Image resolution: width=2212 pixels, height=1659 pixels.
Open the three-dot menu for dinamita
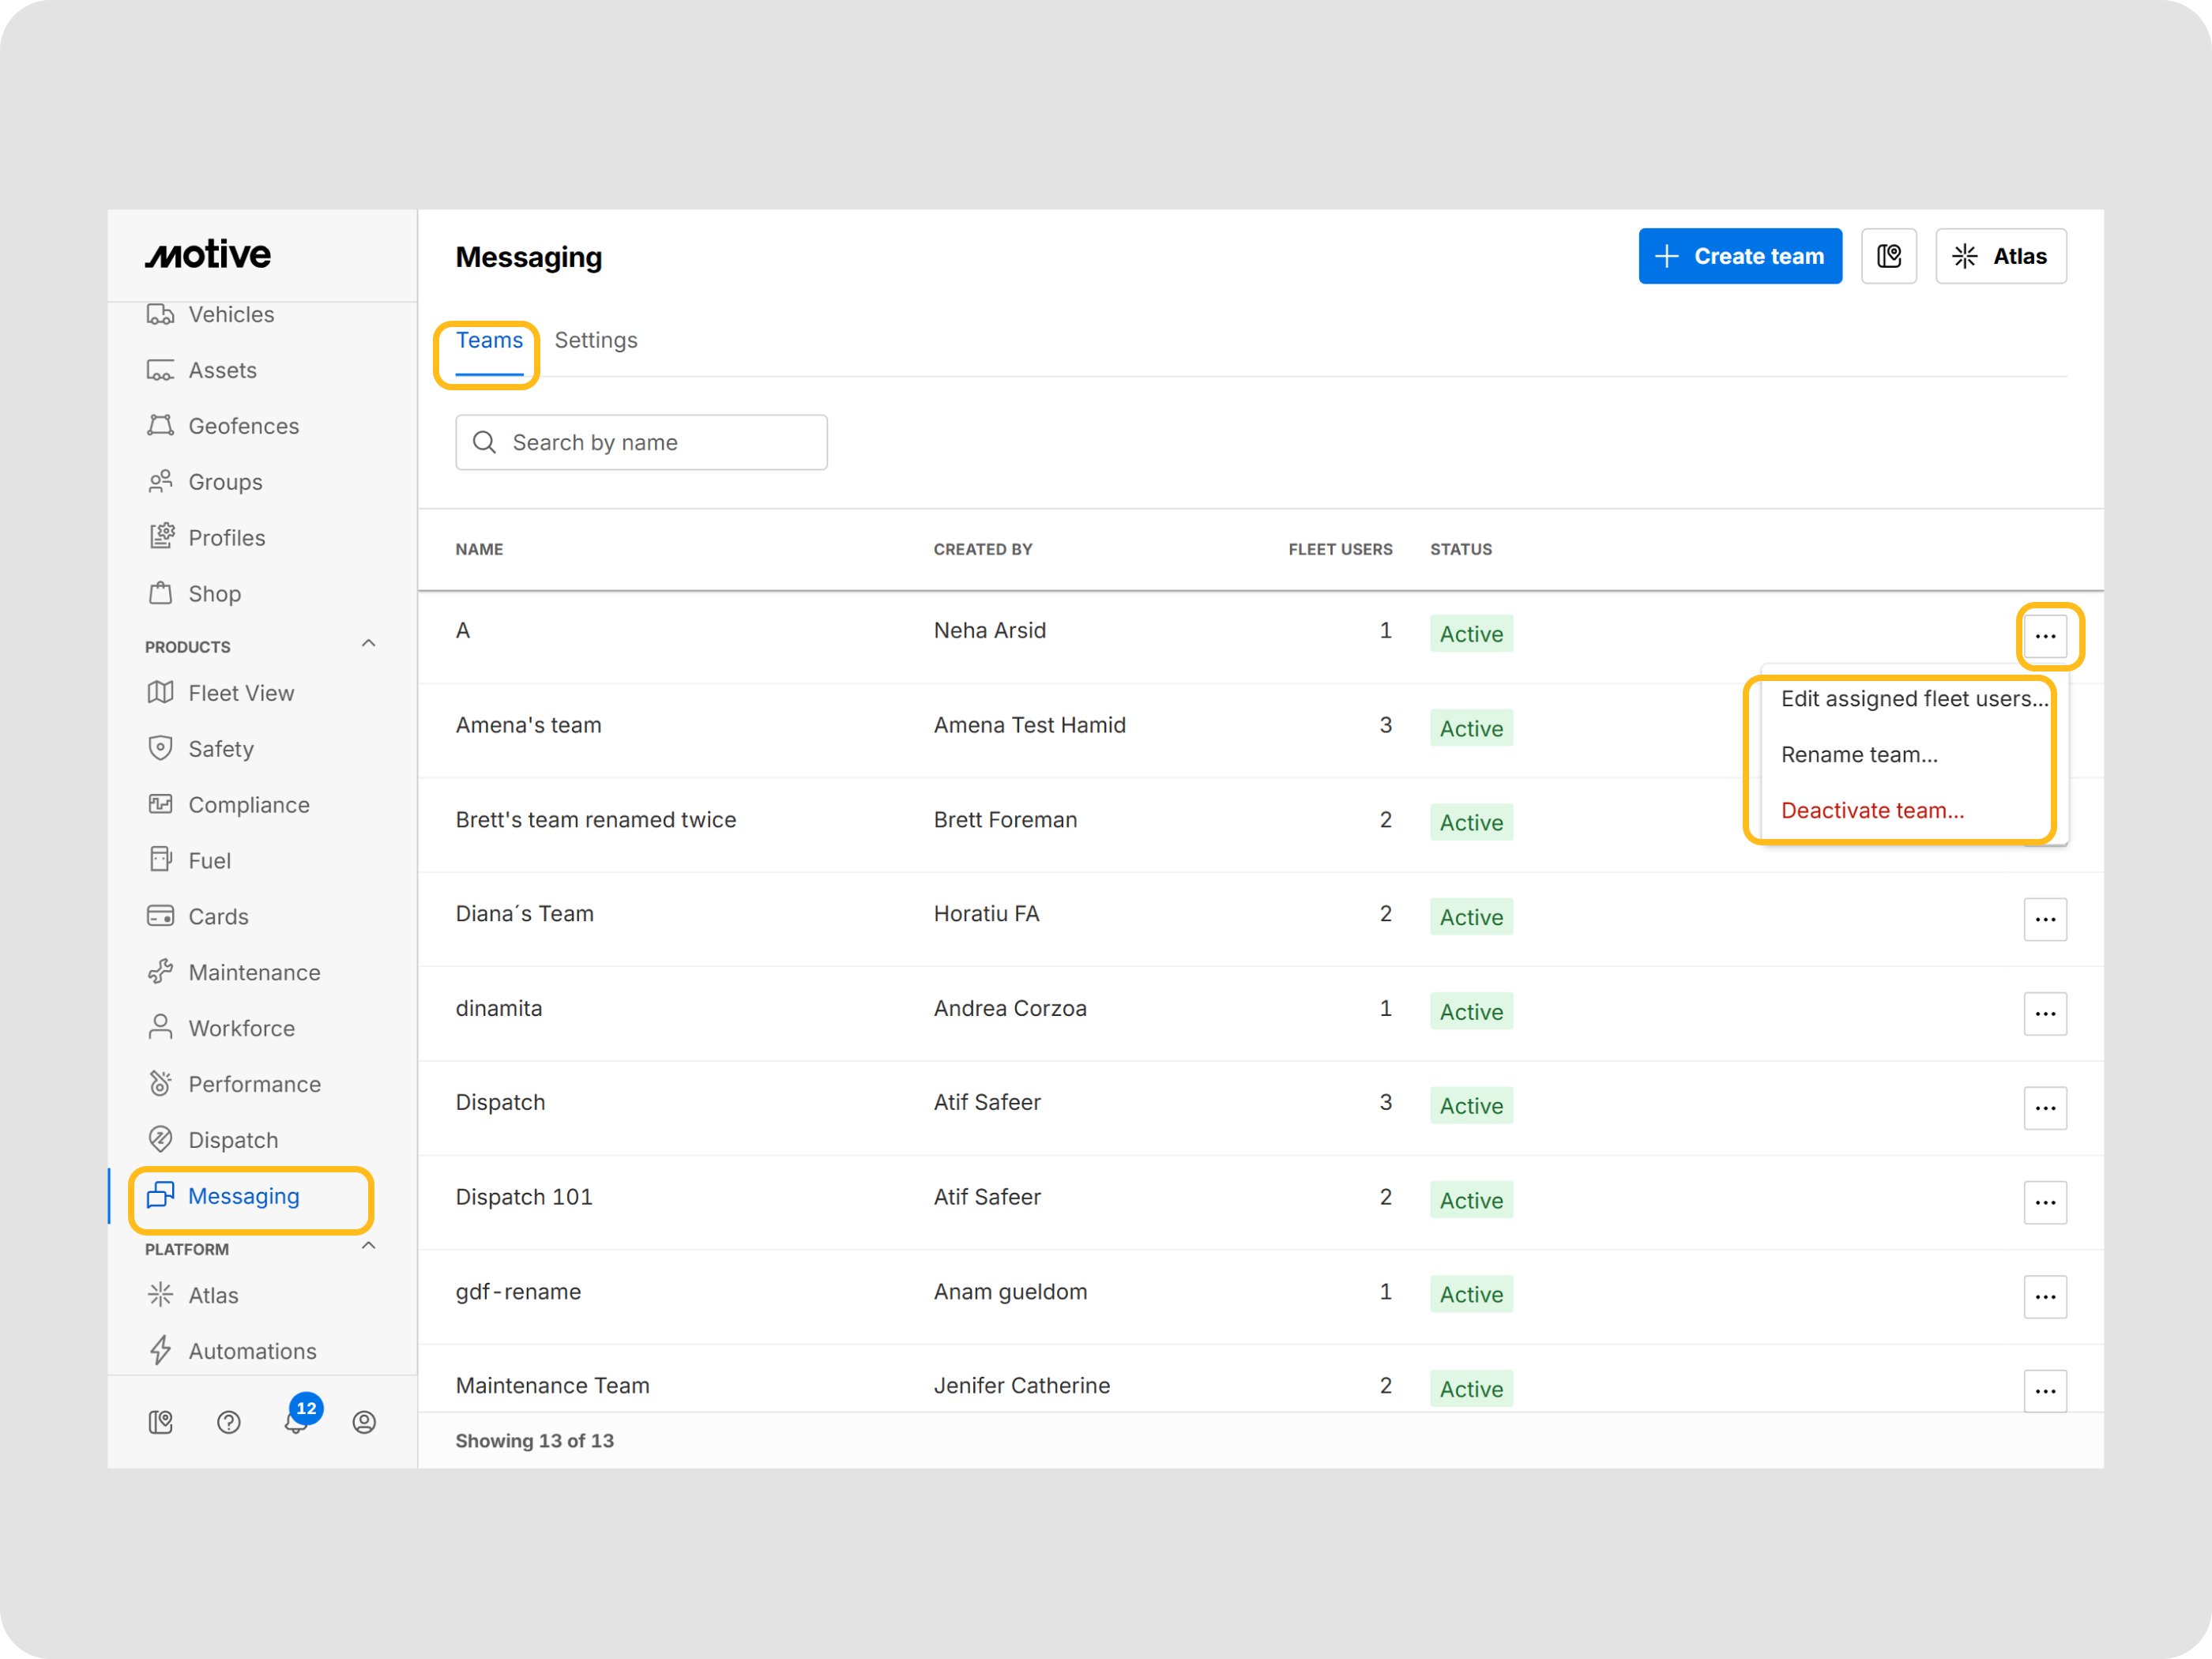pyautogui.click(x=2046, y=1014)
